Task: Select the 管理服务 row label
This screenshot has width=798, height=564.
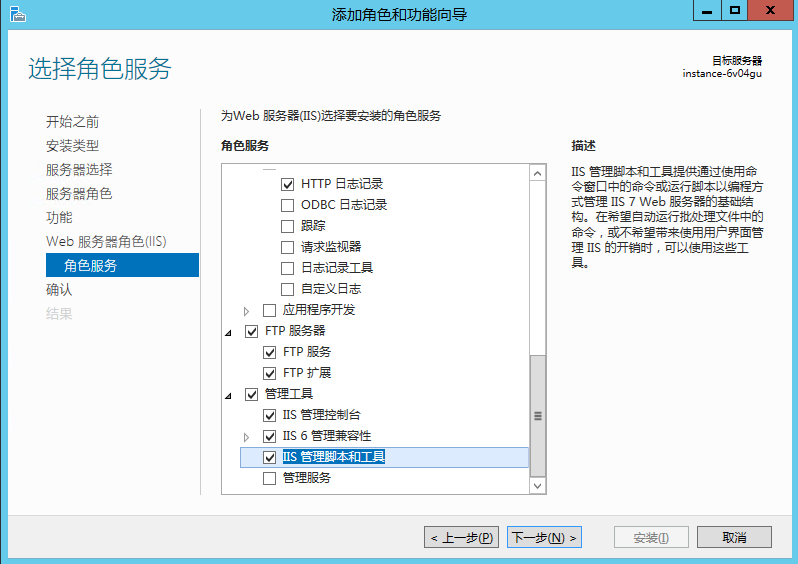Action: tap(306, 478)
